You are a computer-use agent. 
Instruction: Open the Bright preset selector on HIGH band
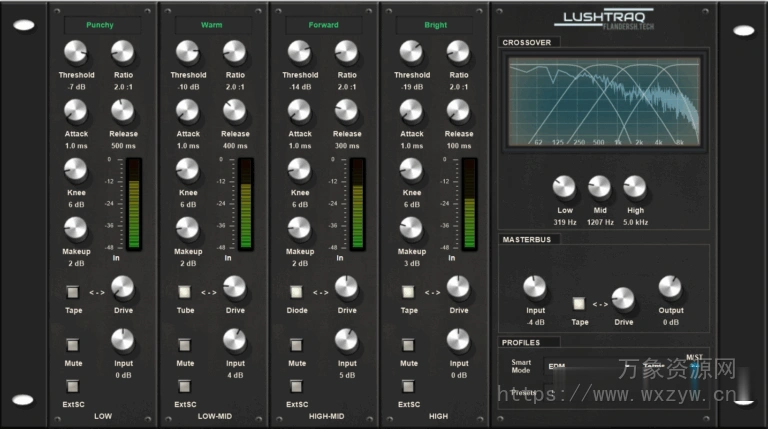tap(435, 25)
